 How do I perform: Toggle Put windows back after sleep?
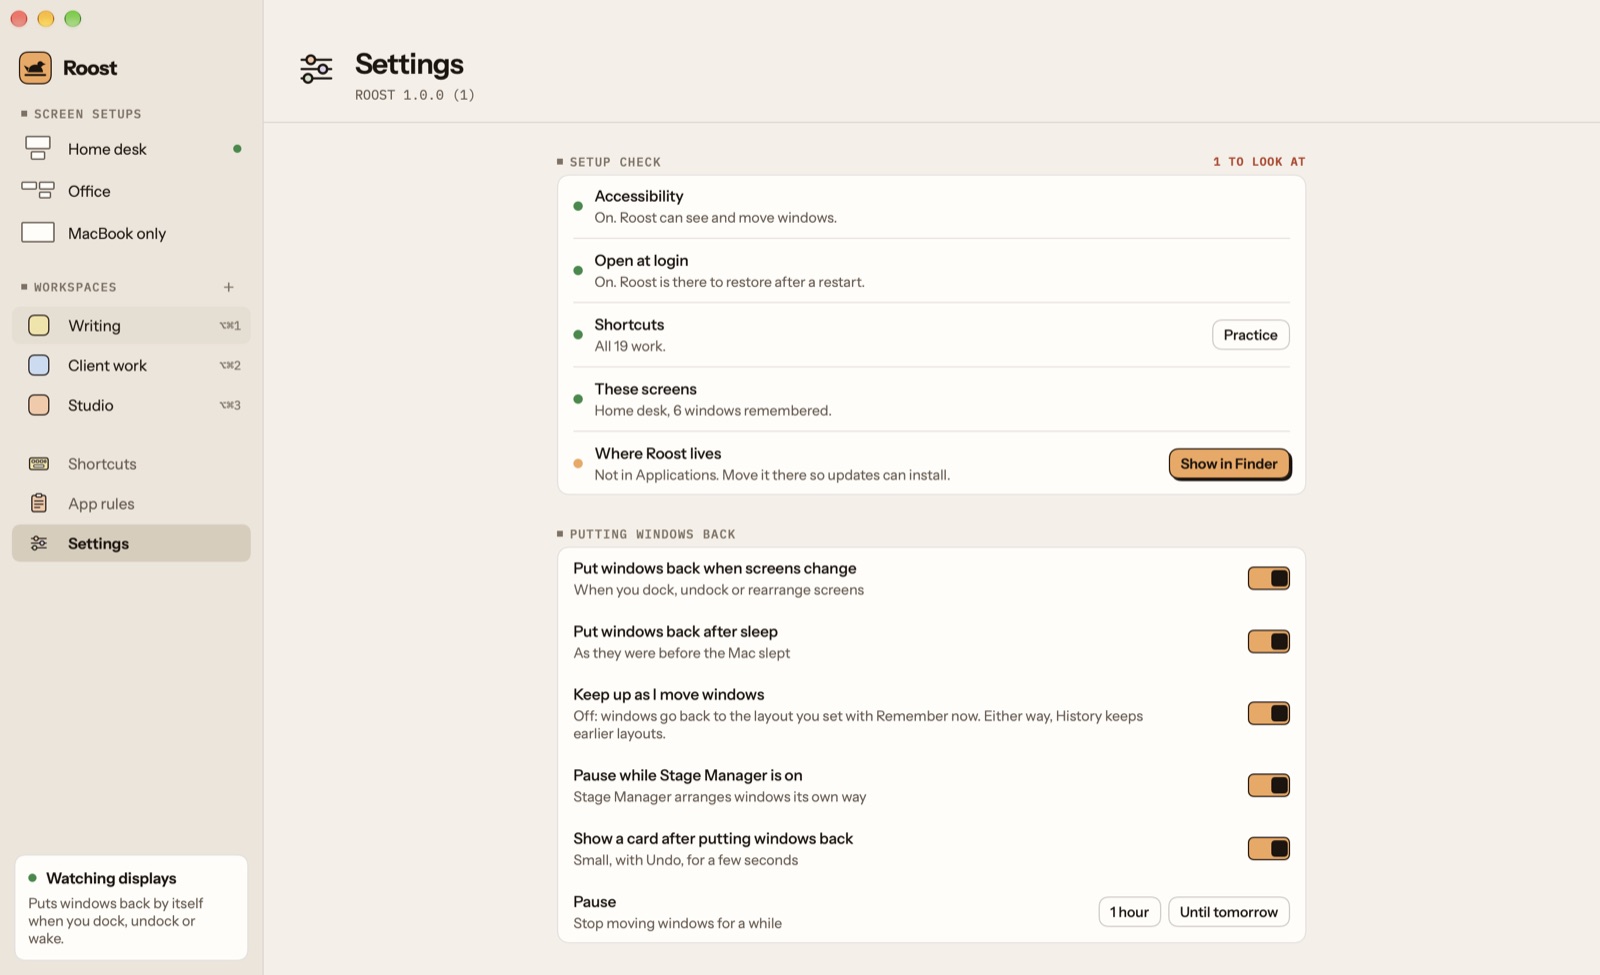pos(1269,641)
